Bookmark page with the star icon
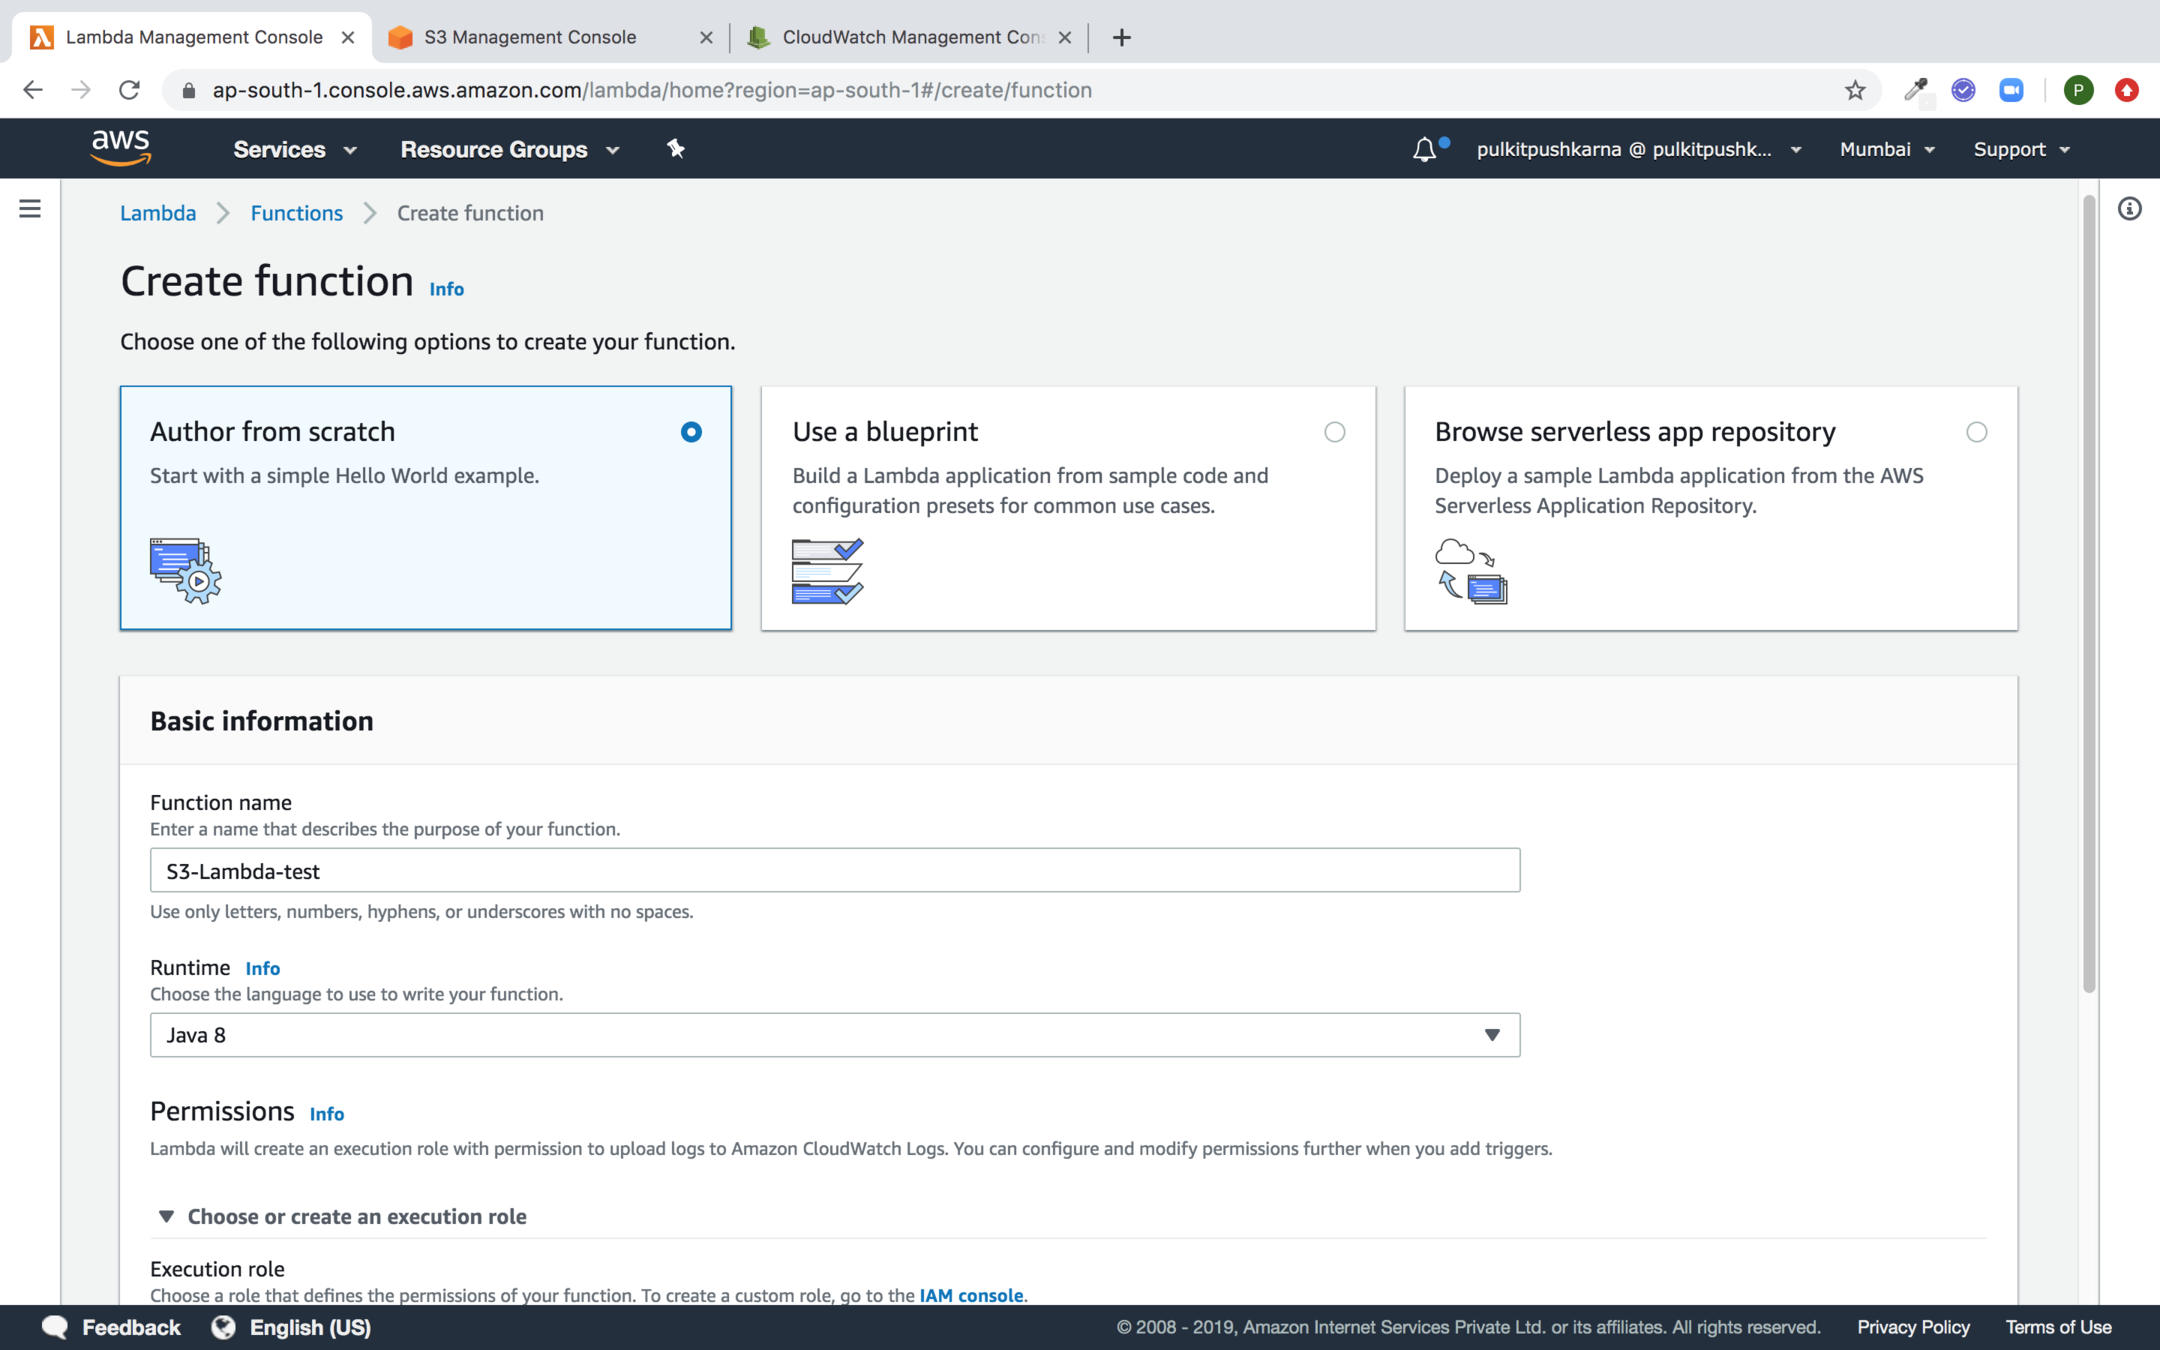Screen dimensions: 2160x1350 [1855, 90]
